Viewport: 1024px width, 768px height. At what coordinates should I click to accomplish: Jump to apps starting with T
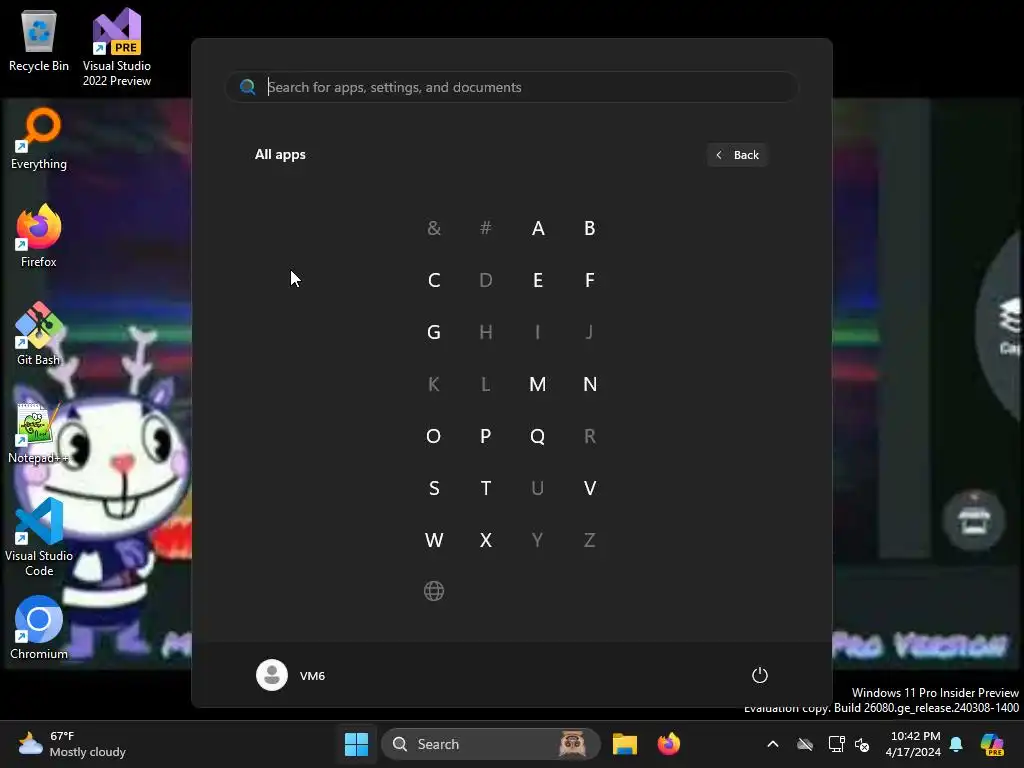tap(485, 488)
